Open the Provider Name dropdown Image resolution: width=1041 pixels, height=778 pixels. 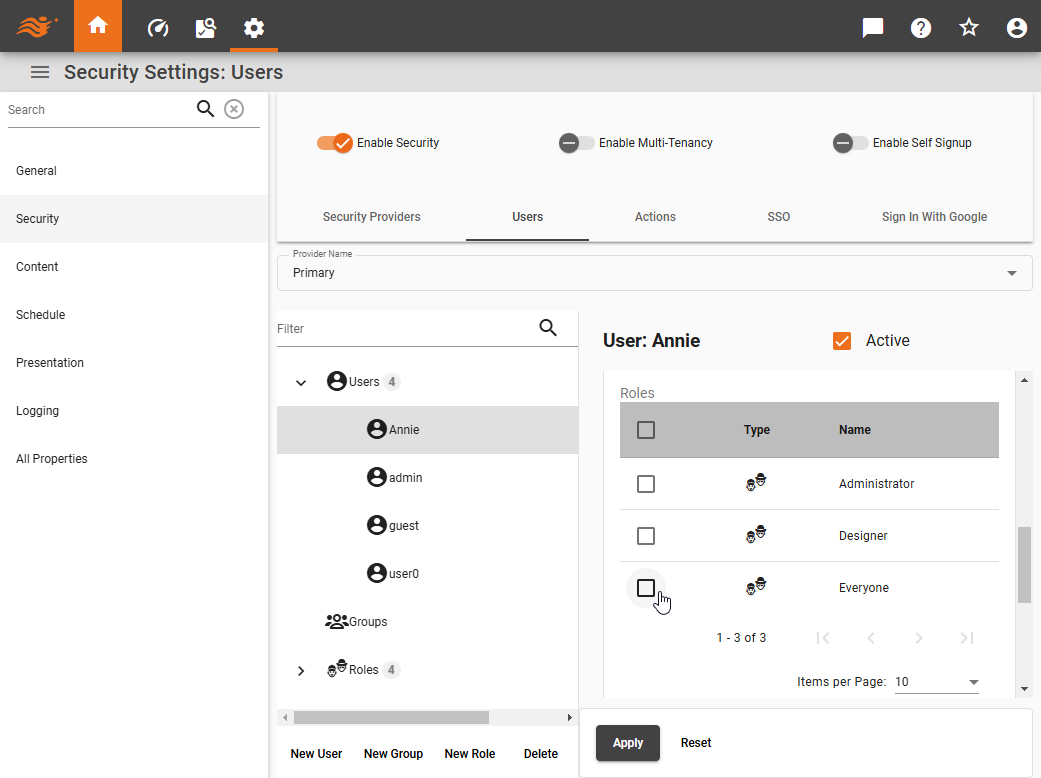(x=1010, y=272)
